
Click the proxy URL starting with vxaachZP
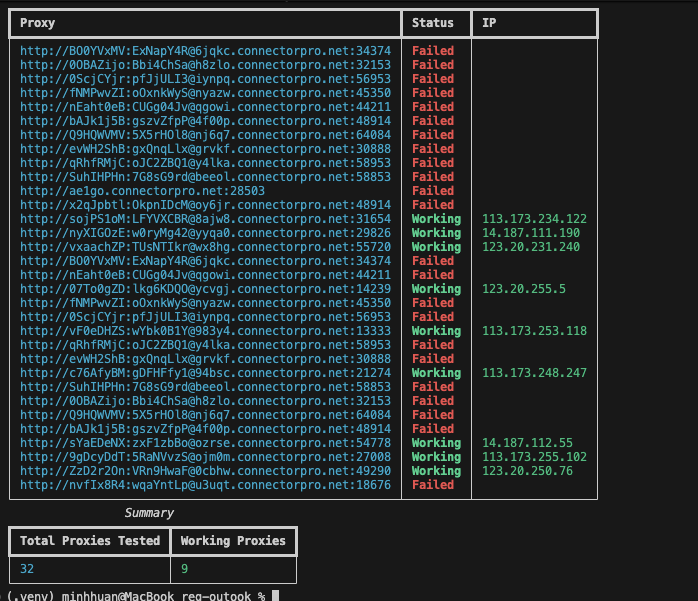[205, 247]
